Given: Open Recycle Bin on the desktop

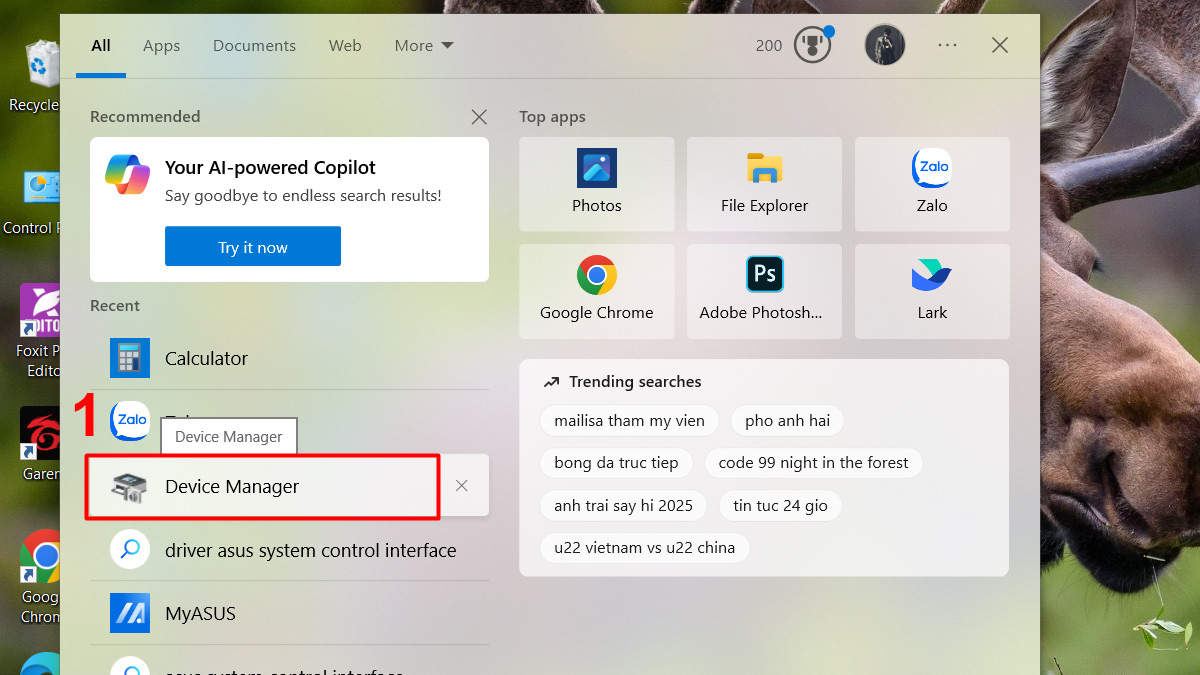Looking at the screenshot, I should click(x=36, y=75).
